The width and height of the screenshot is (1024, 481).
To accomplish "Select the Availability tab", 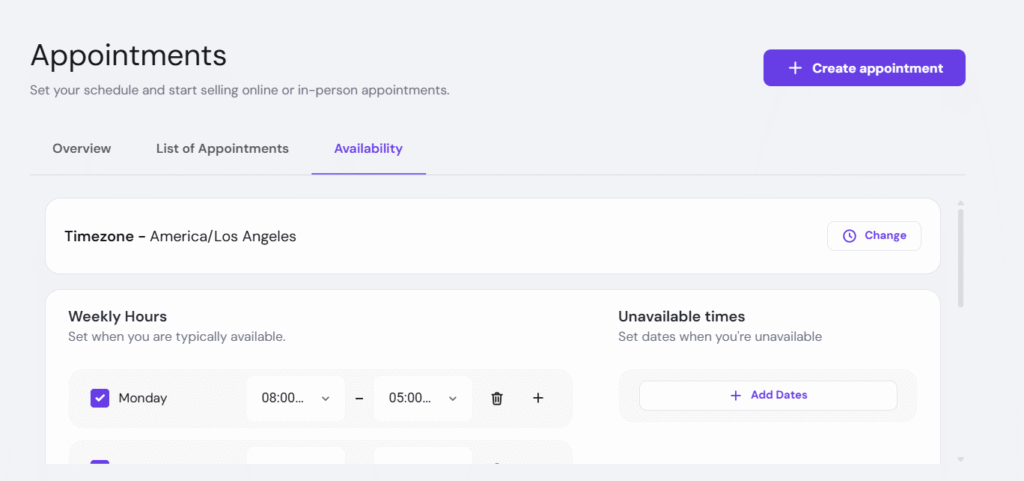I will coord(368,149).
